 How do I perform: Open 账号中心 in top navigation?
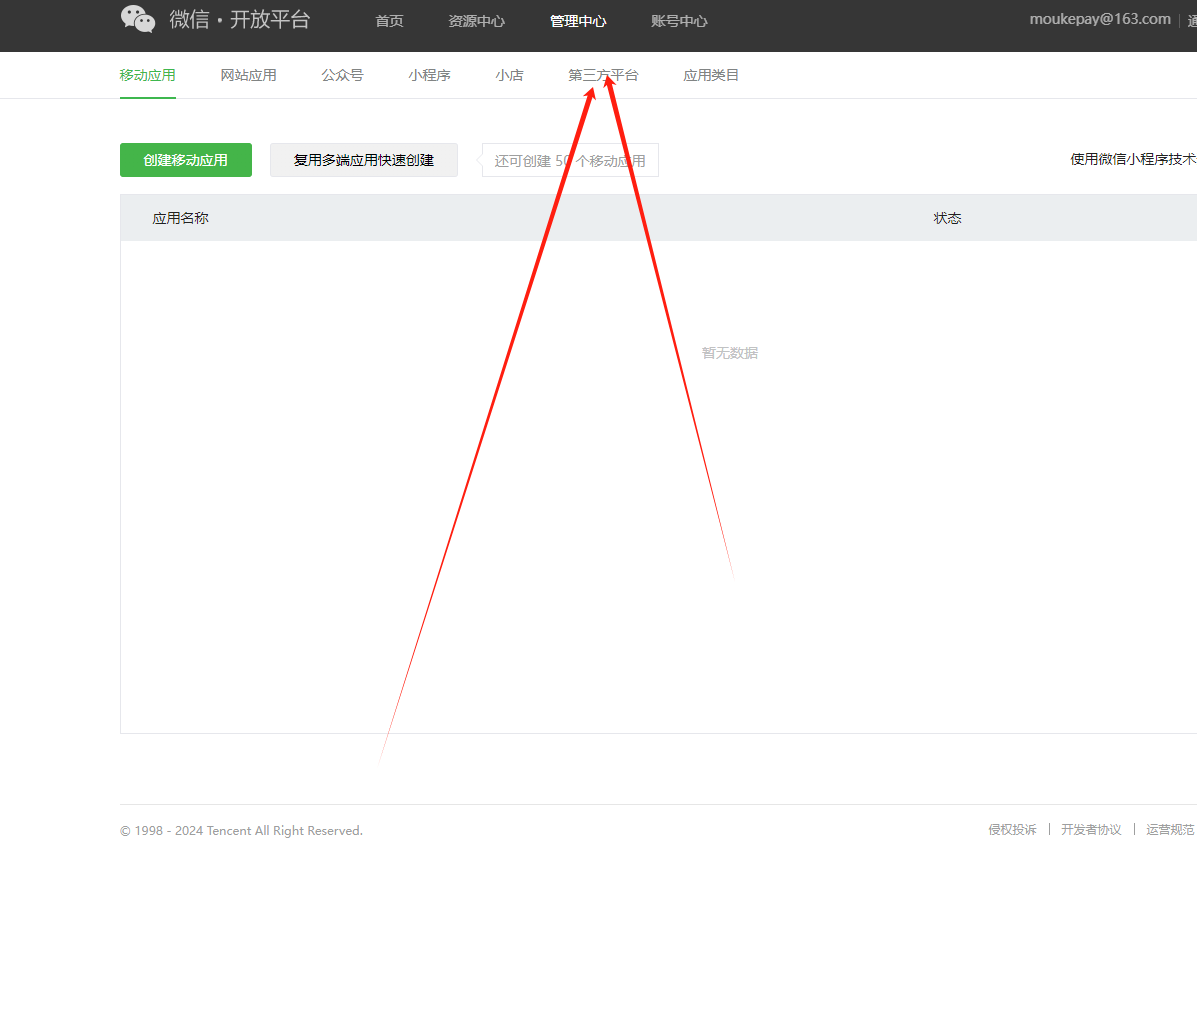click(679, 21)
